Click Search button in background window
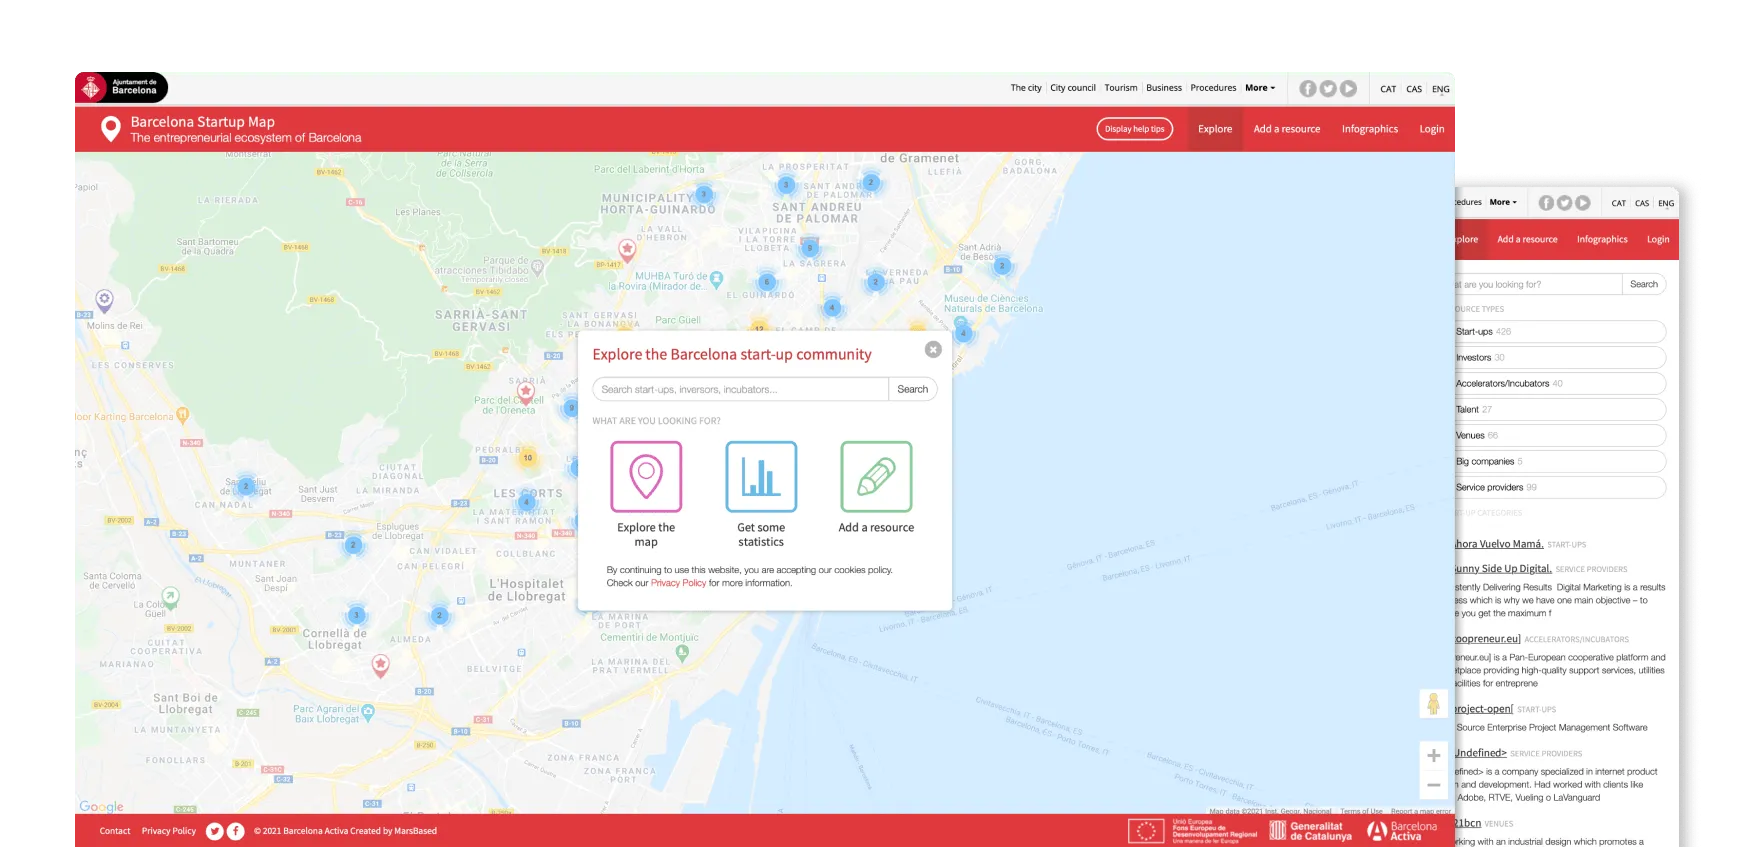The width and height of the screenshot is (1756, 847). (1644, 284)
